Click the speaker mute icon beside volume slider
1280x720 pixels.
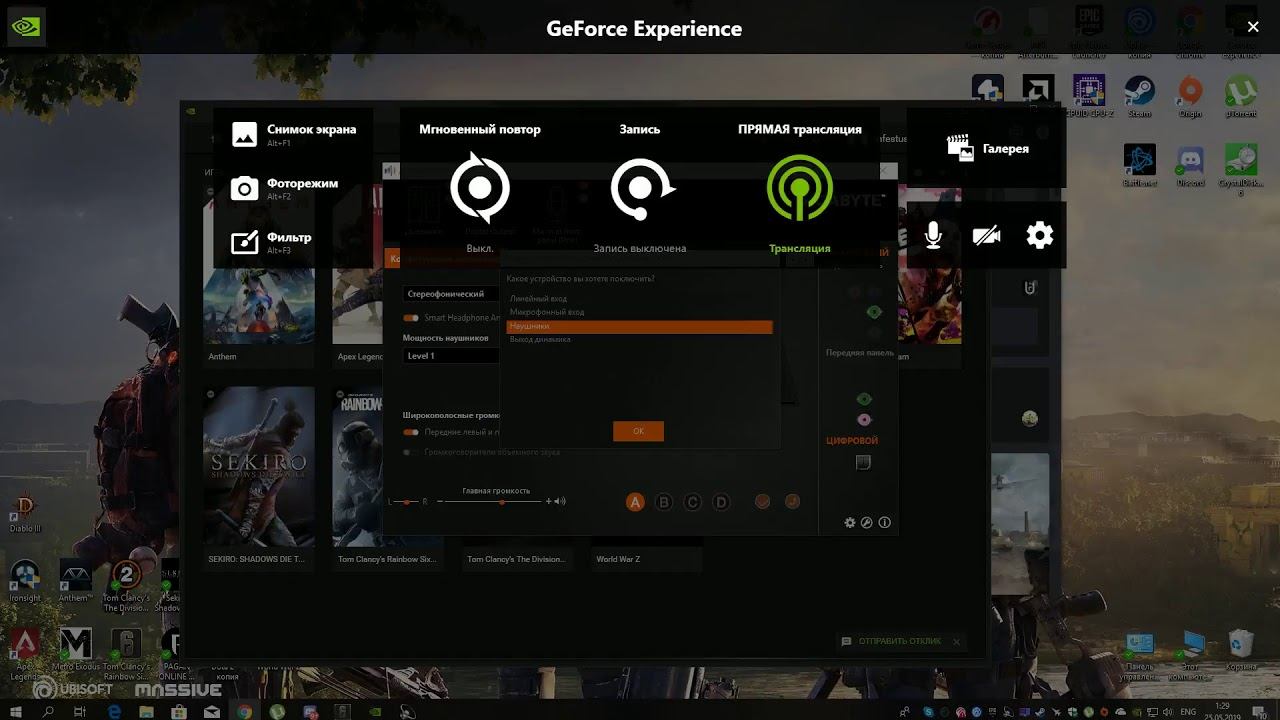560,501
